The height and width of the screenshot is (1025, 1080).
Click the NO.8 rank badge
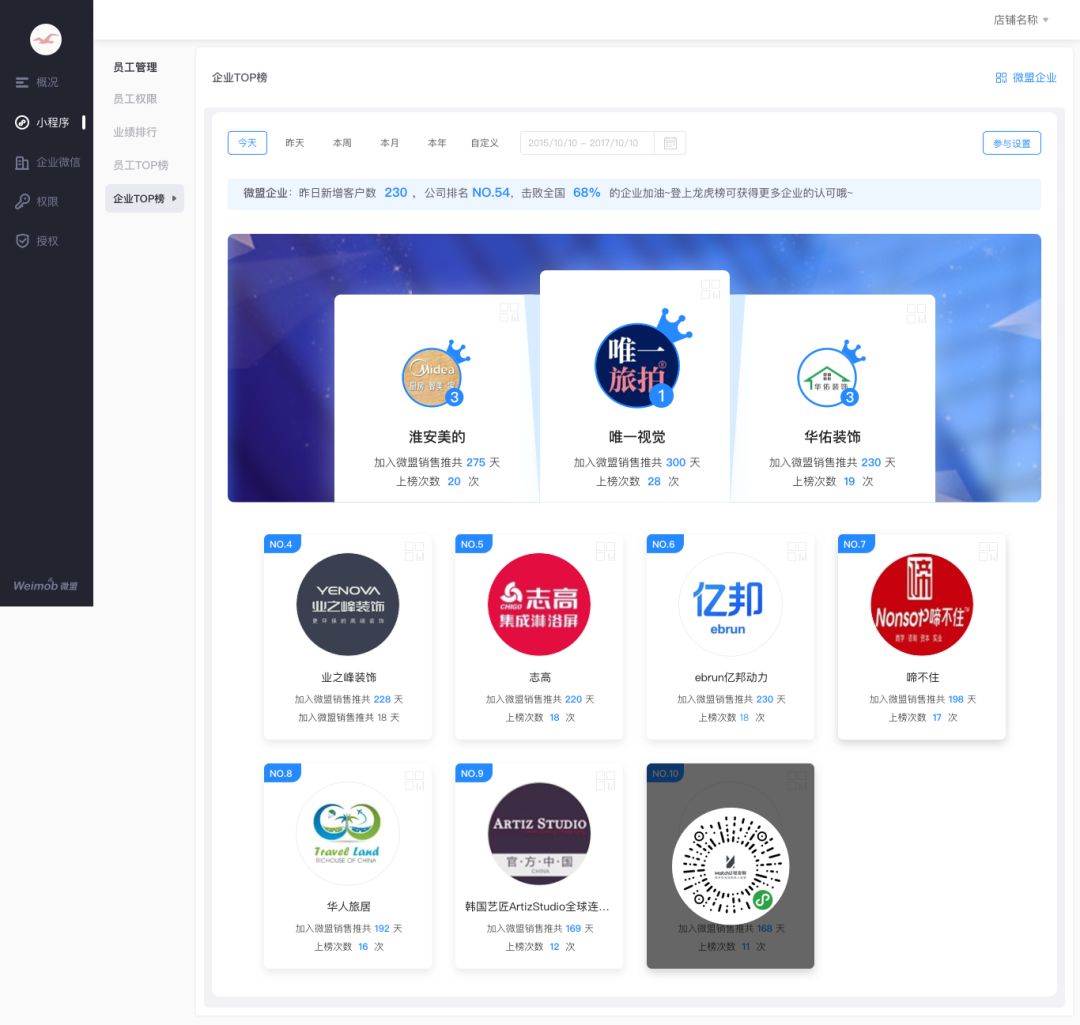281,774
